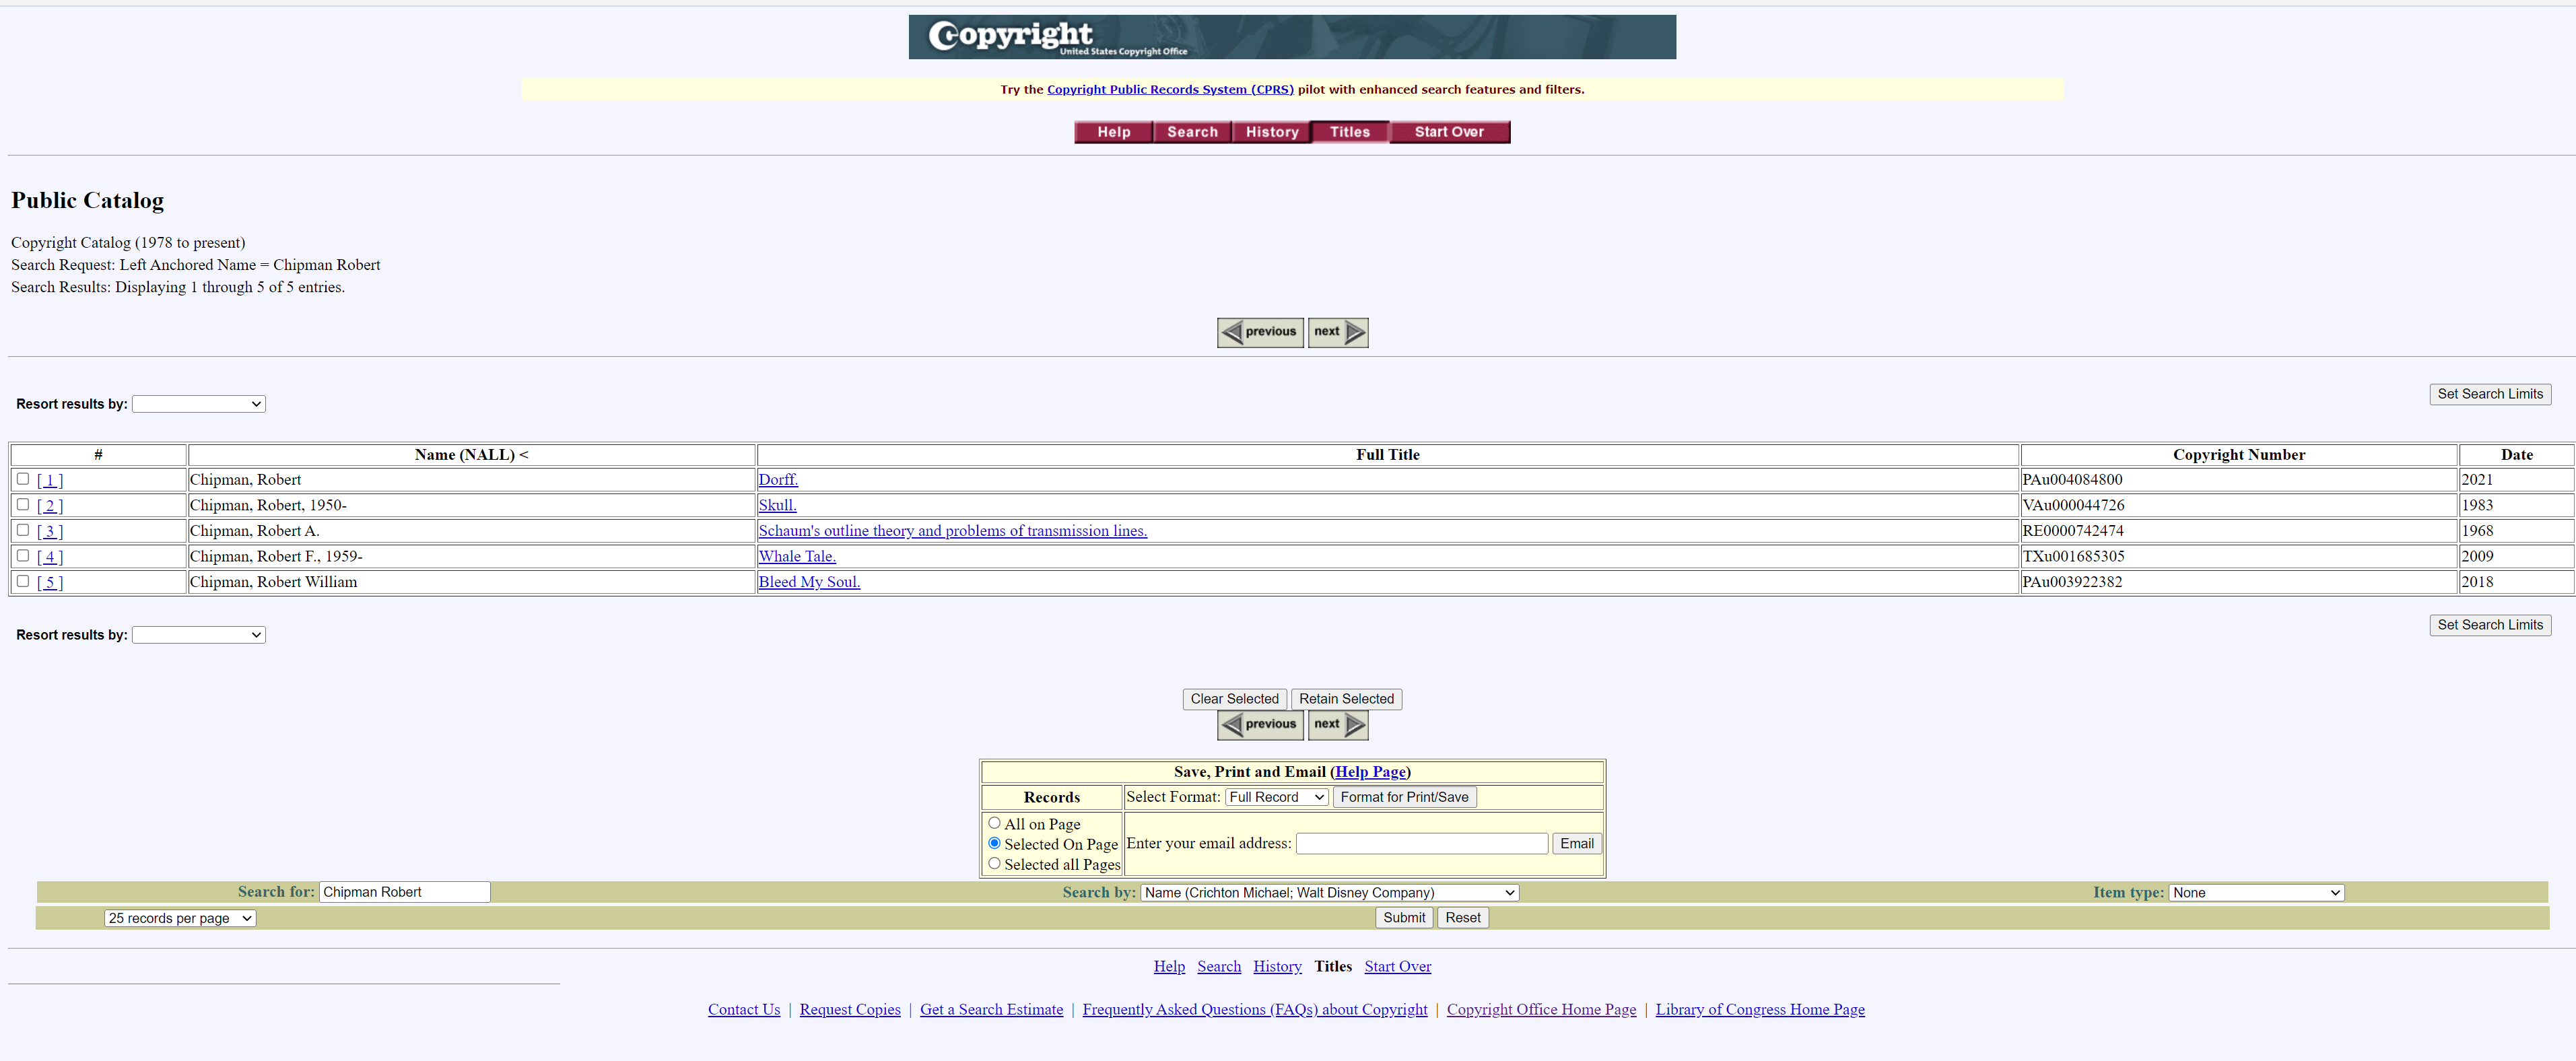
Task: Open the Select Format dropdown
Action: [x=1276, y=797]
